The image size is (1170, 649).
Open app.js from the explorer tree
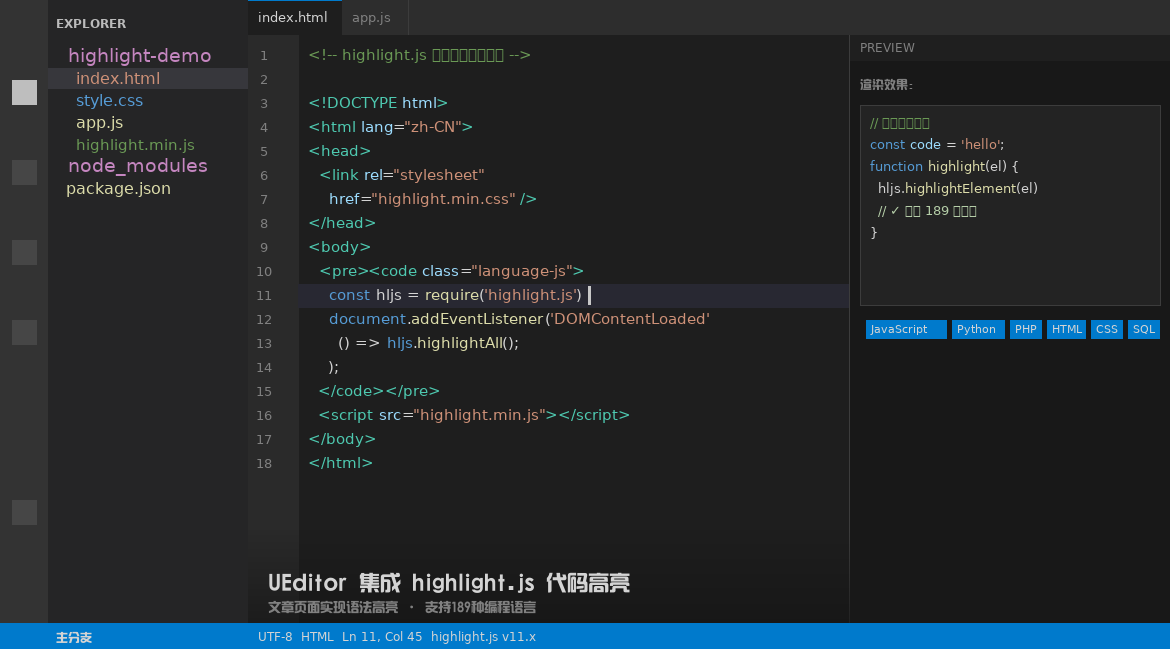99,122
